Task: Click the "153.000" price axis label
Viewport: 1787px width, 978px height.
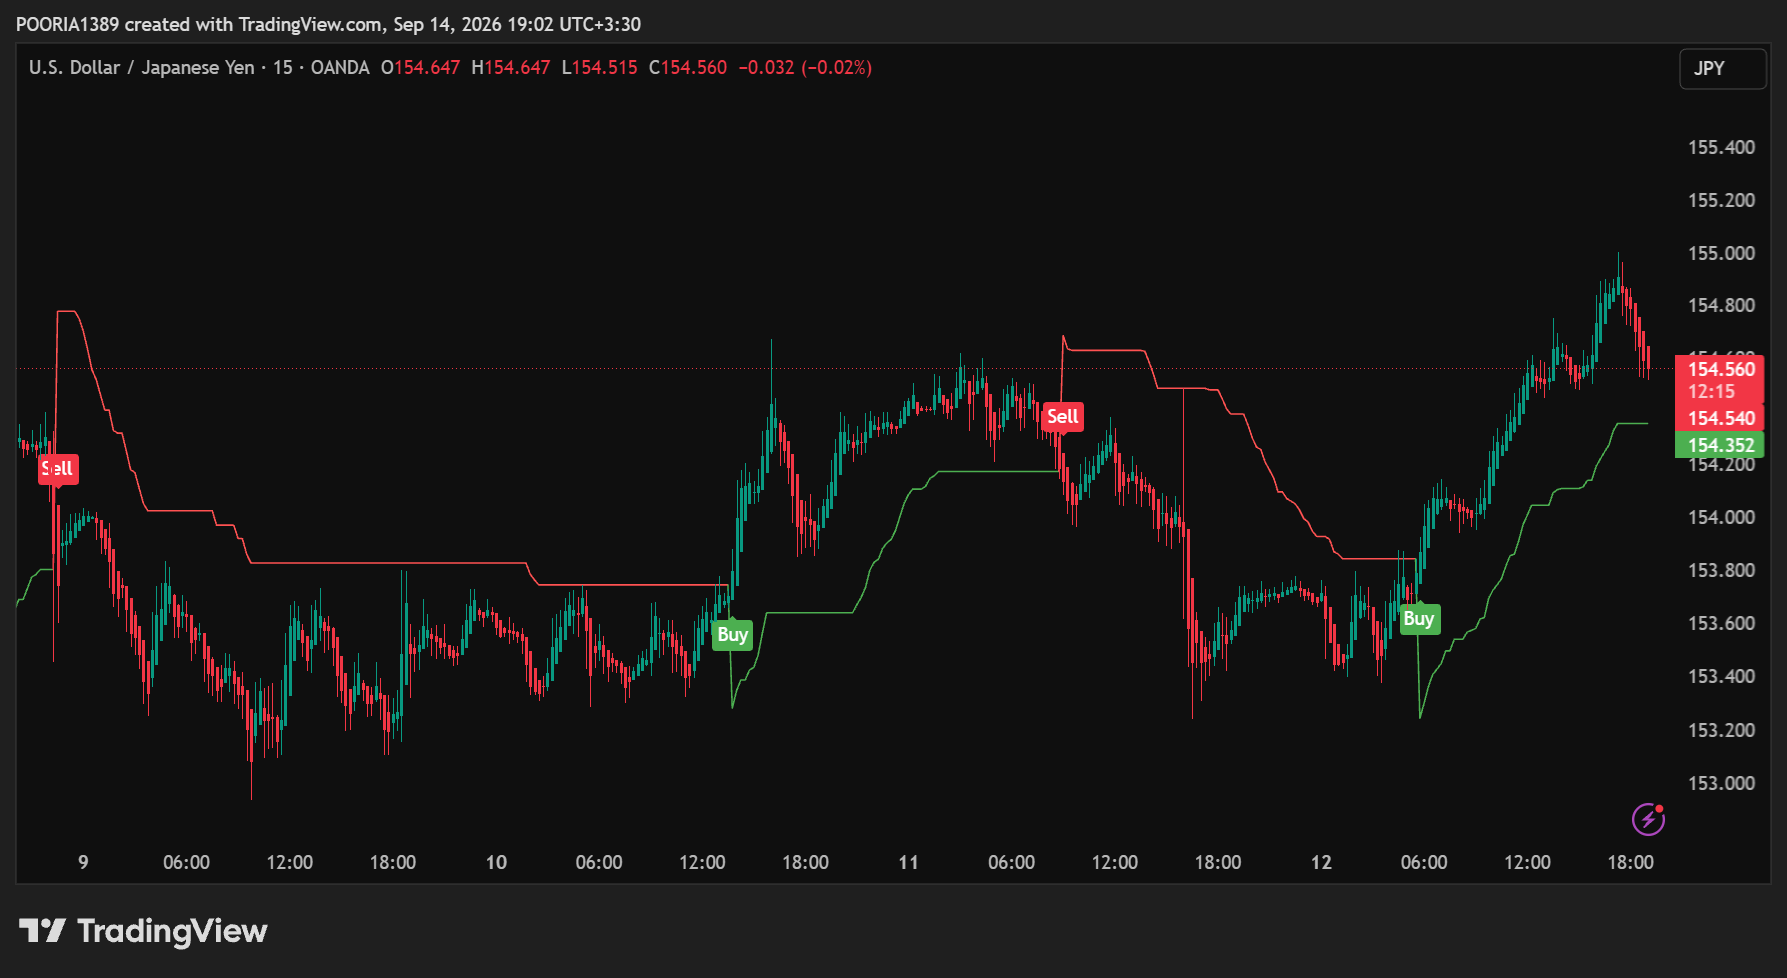Action: tap(1721, 783)
